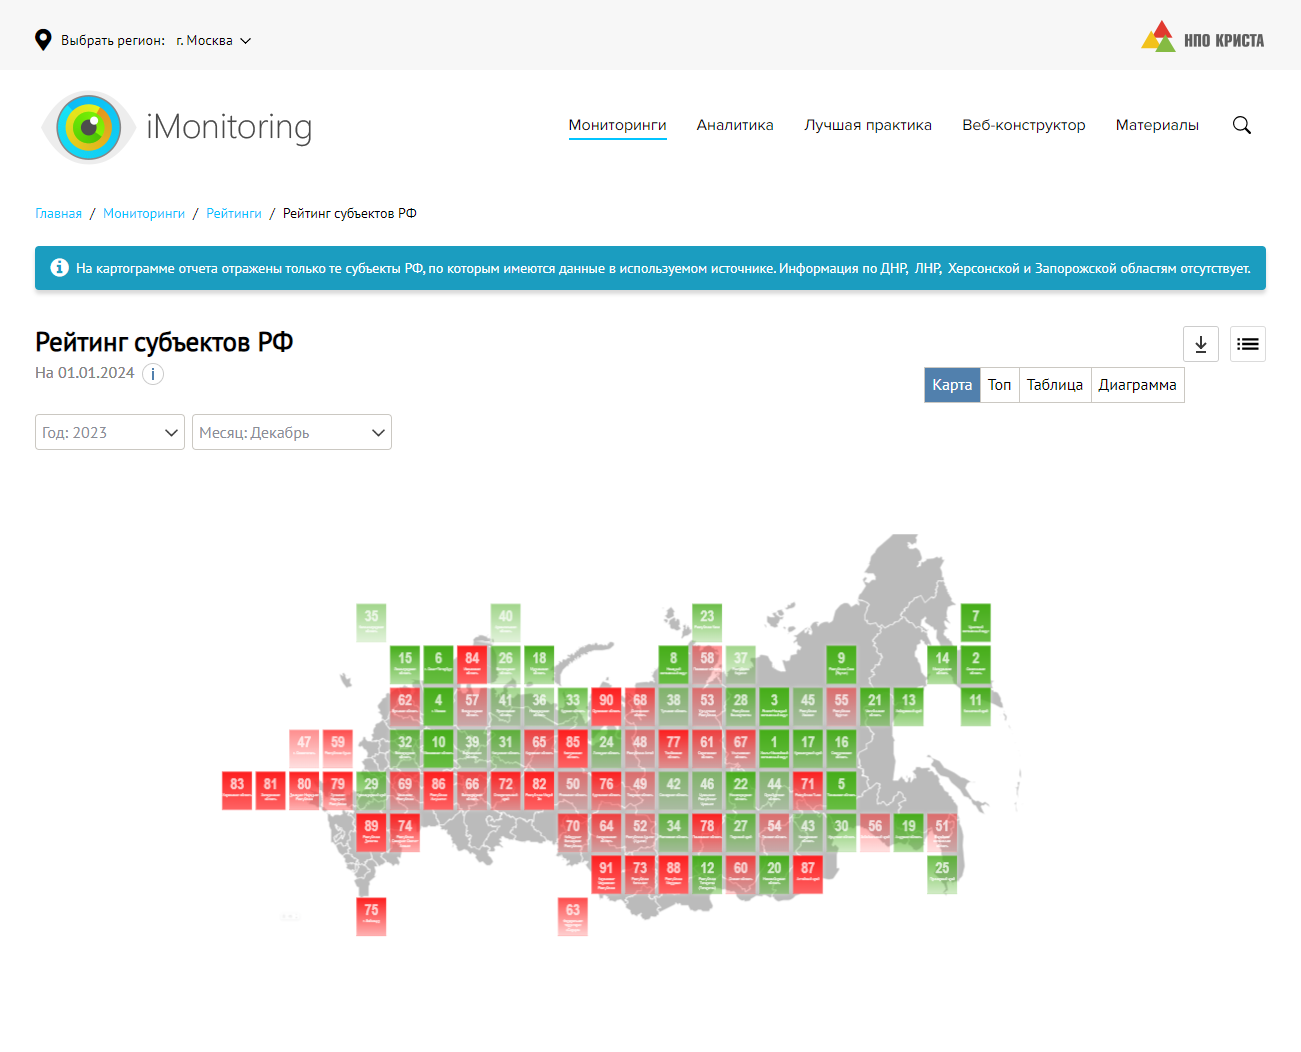Screen dimensions: 1301x1052
Task: Select green map tile number 1
Action: click(774, 748)
